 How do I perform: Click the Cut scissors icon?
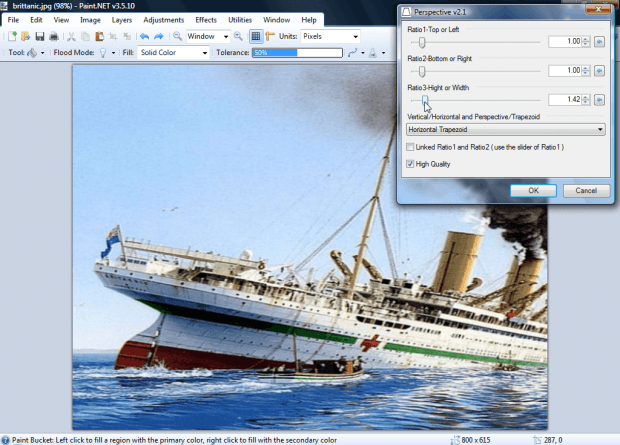point(71,36)
